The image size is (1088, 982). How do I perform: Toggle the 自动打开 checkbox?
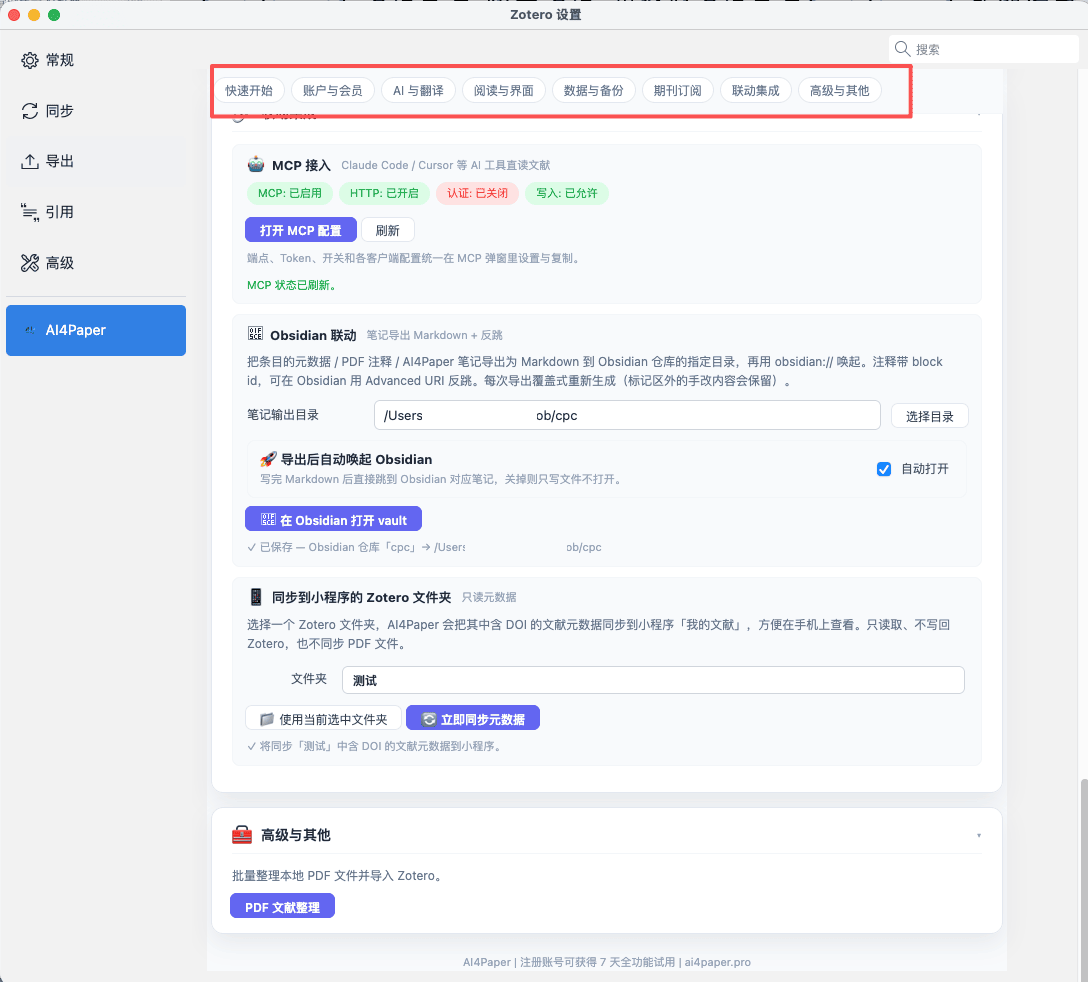[x=884, y=469]
